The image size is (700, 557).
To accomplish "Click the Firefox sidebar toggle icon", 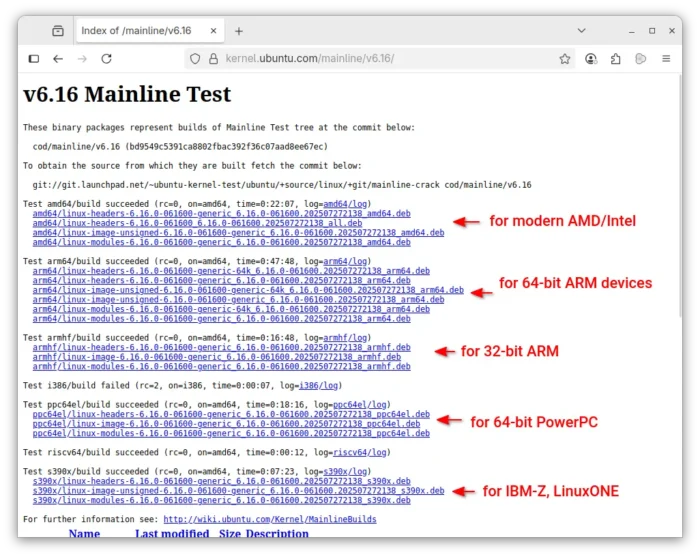I will pyautogui.click(x=33, y=59).
